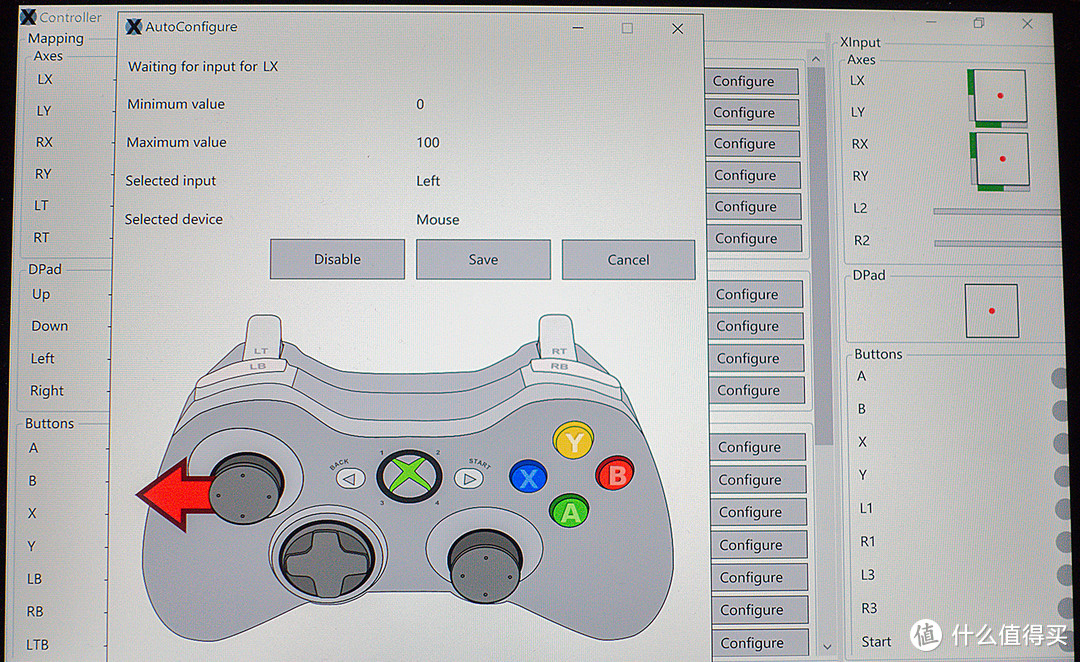Click Configure for the LTB button row
This screenshot has width=1080, height=662.
point(760,643)
